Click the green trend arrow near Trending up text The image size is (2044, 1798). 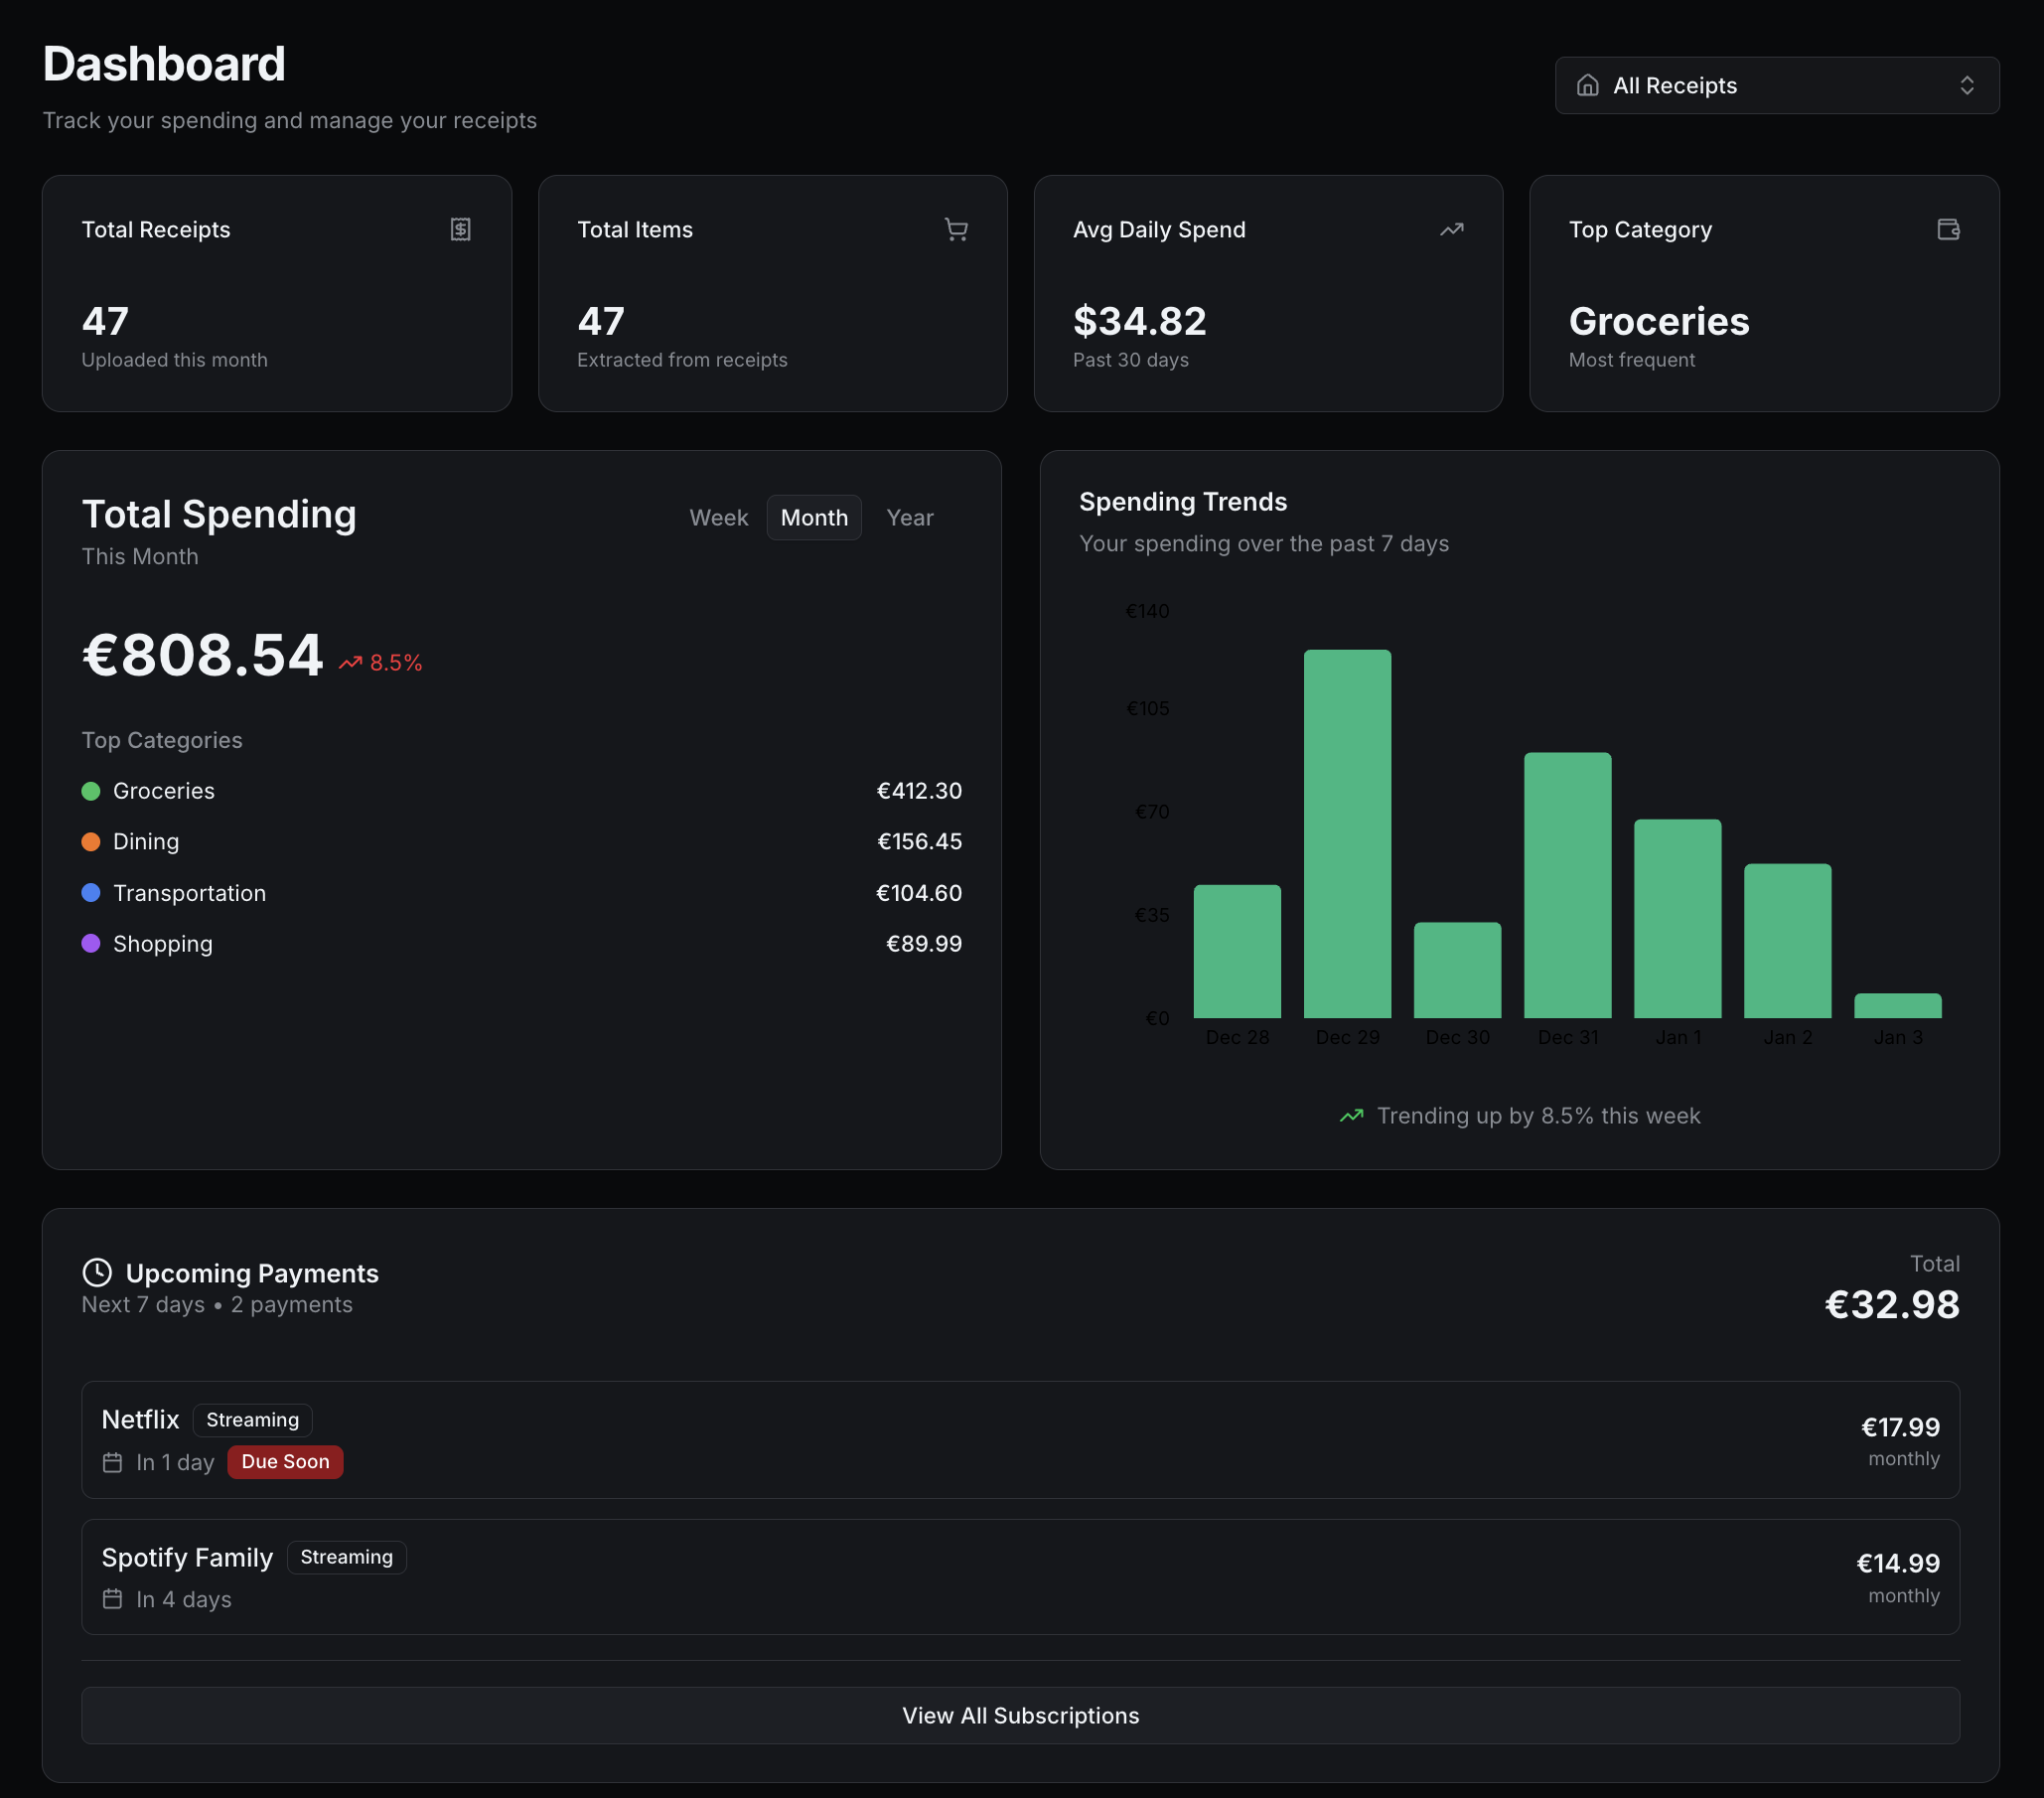[x=1352, y=1115]
